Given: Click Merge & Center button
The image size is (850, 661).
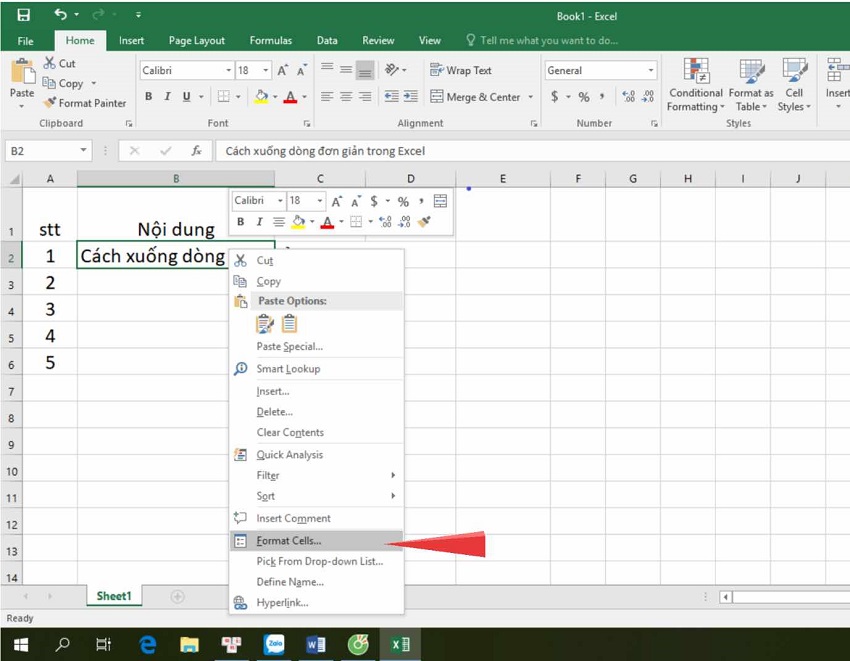Looking at the screenshot, I should coord(475,97).
